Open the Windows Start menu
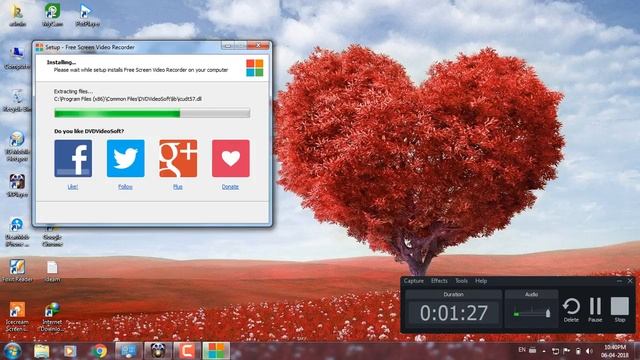The image size is (640, 360). (x=12, y=351)
